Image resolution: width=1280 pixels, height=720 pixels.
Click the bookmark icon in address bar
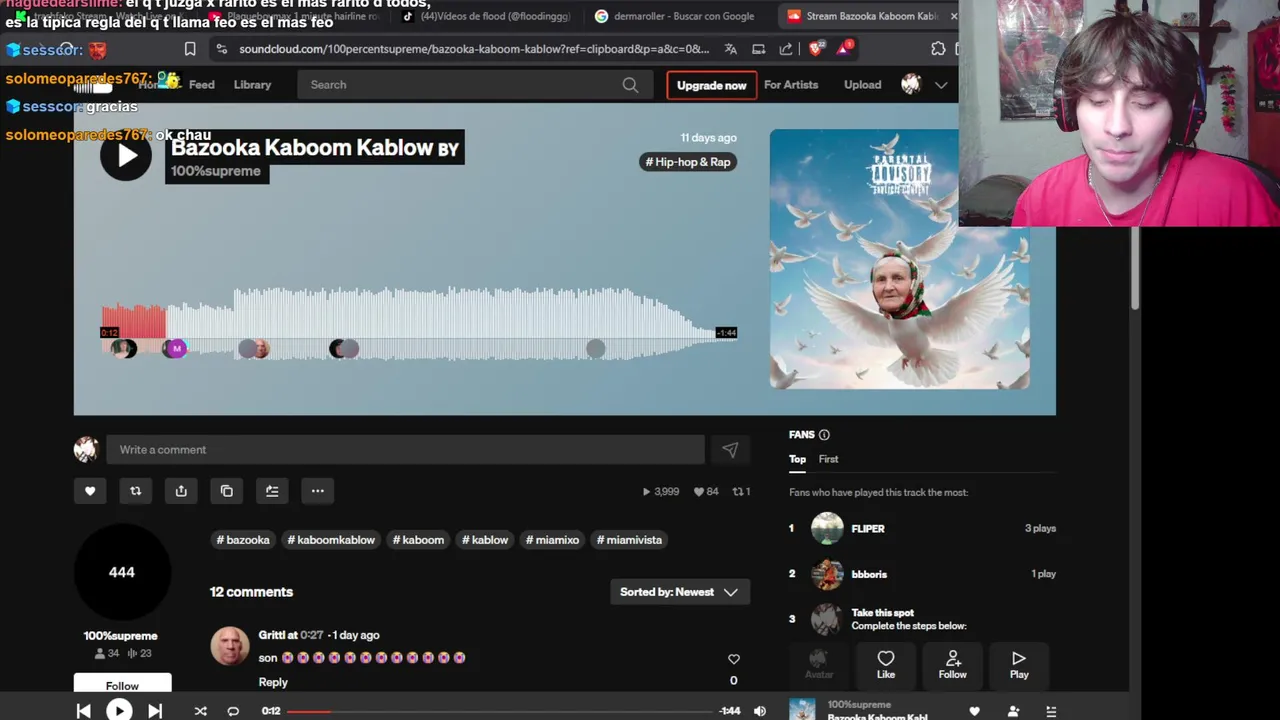click(x=190, y=48)
